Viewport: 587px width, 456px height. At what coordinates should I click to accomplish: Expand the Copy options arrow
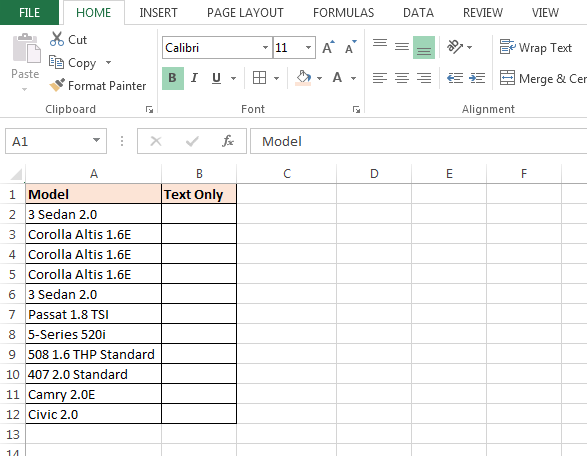(109, 62)
